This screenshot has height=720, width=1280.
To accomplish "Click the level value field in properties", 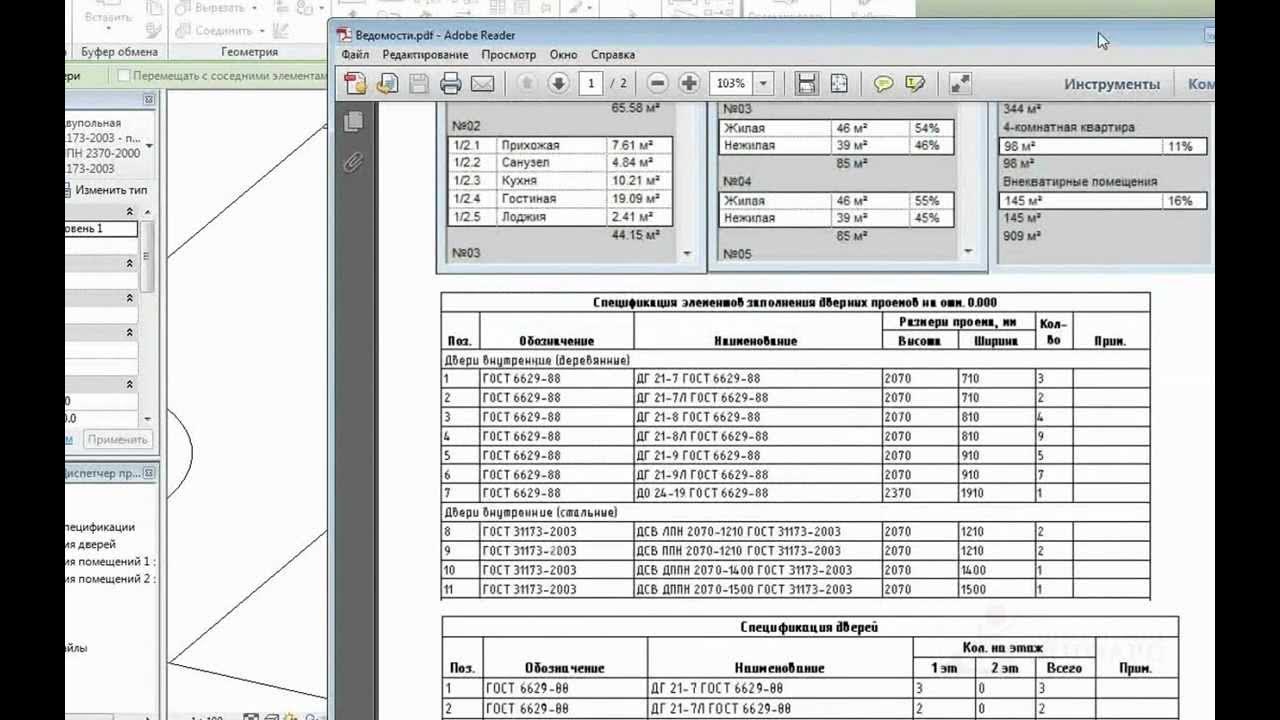I will coord(101,229).
